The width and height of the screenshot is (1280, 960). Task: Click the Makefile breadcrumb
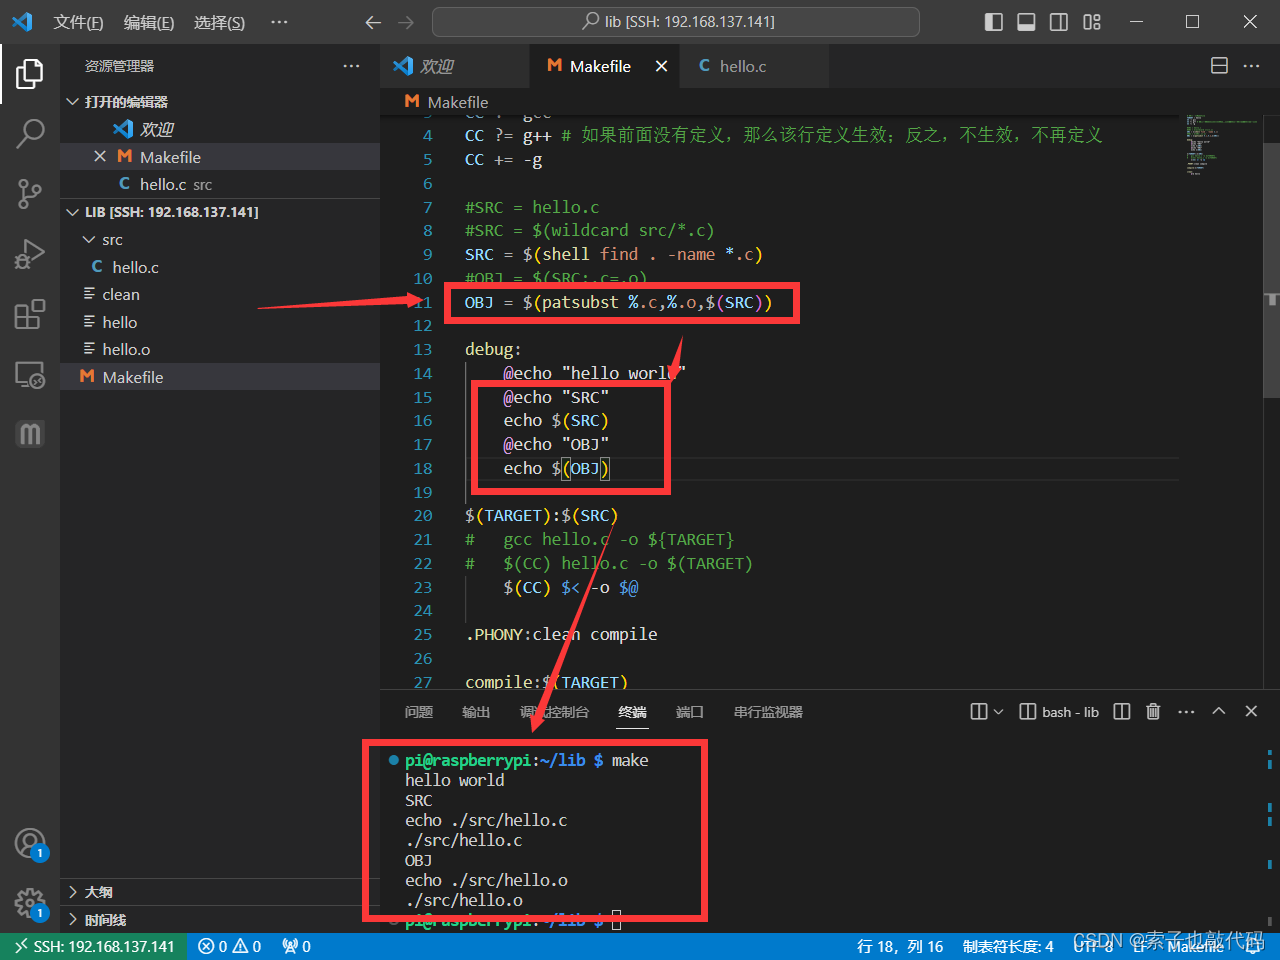pyautogui.click(x=447, y=102)
